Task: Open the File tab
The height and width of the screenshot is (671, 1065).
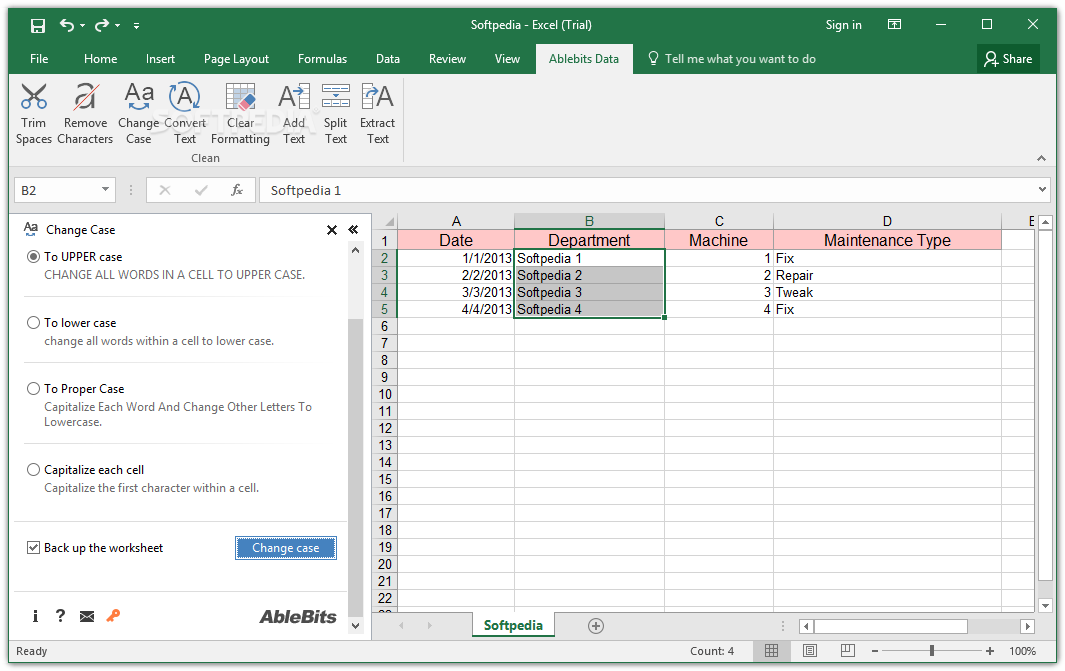Action: click(x=39, y=59)
